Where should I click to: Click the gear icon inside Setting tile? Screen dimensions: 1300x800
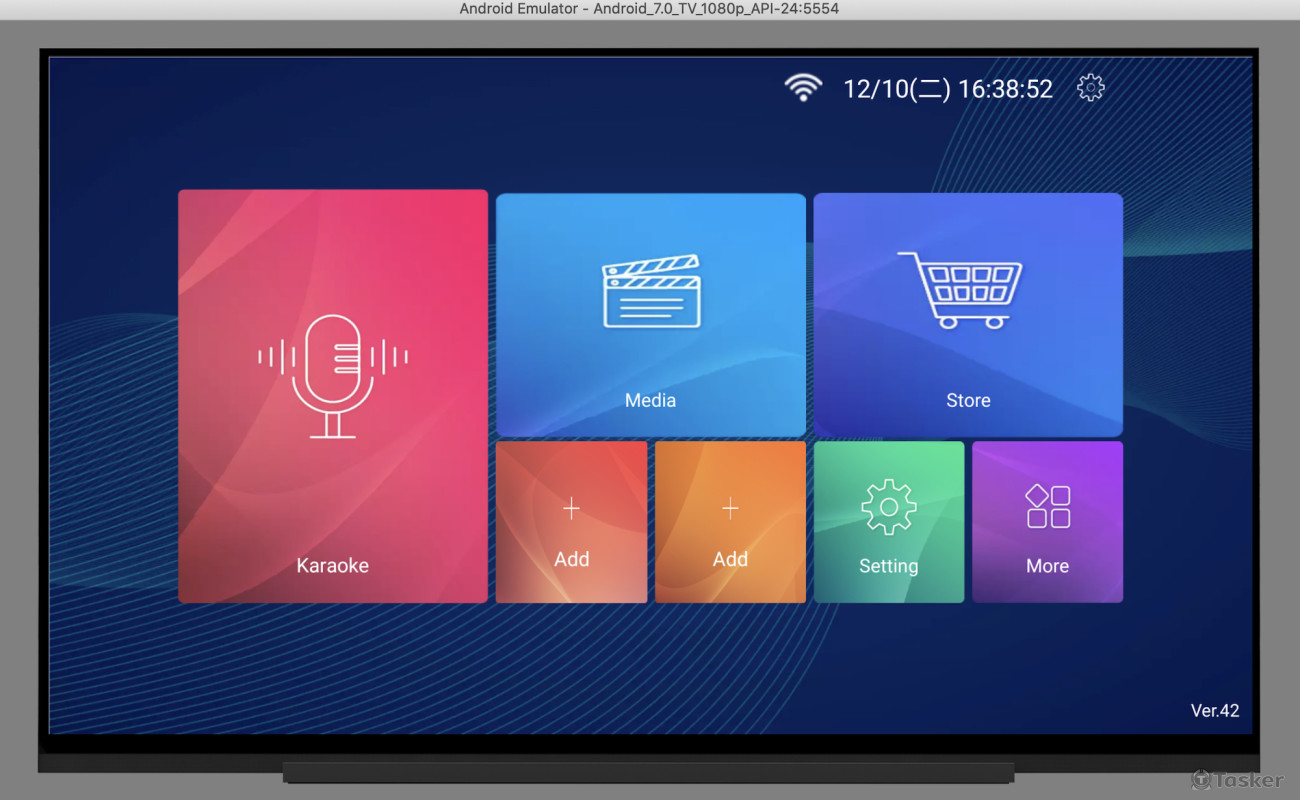(x=888, y=505)
